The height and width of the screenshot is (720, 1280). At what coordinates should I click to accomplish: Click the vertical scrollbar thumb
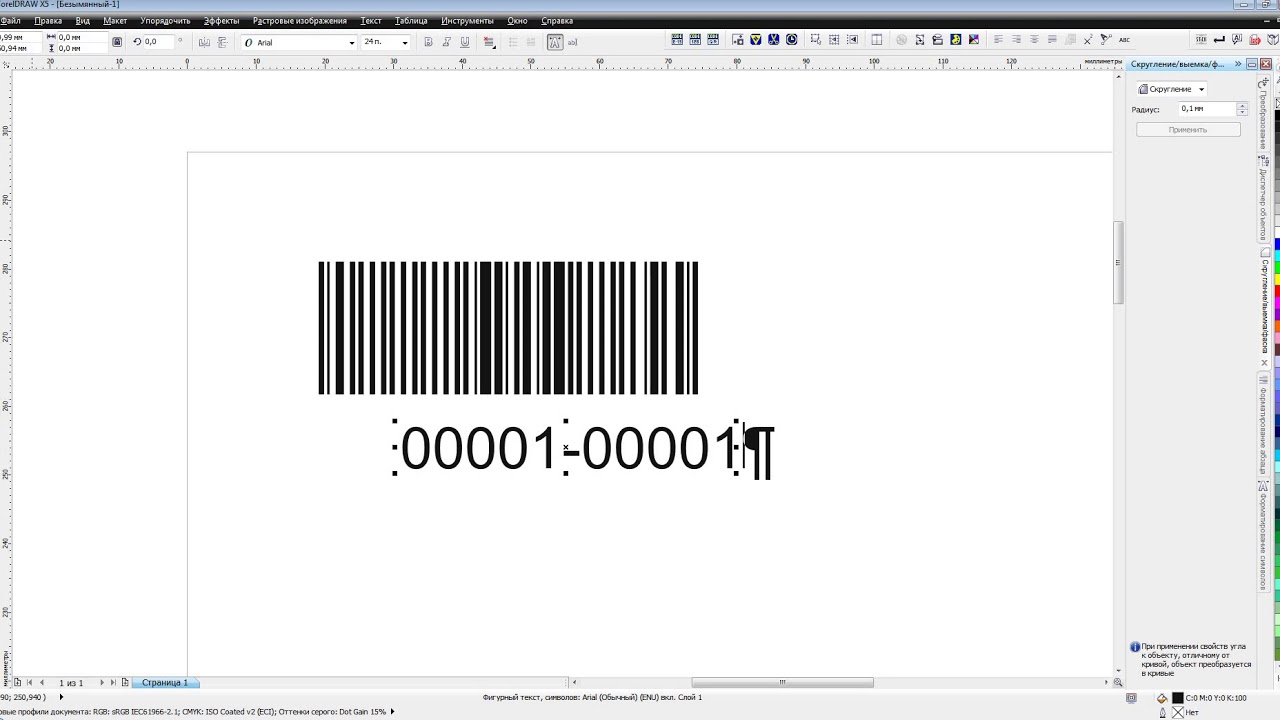pos(1118,263)
